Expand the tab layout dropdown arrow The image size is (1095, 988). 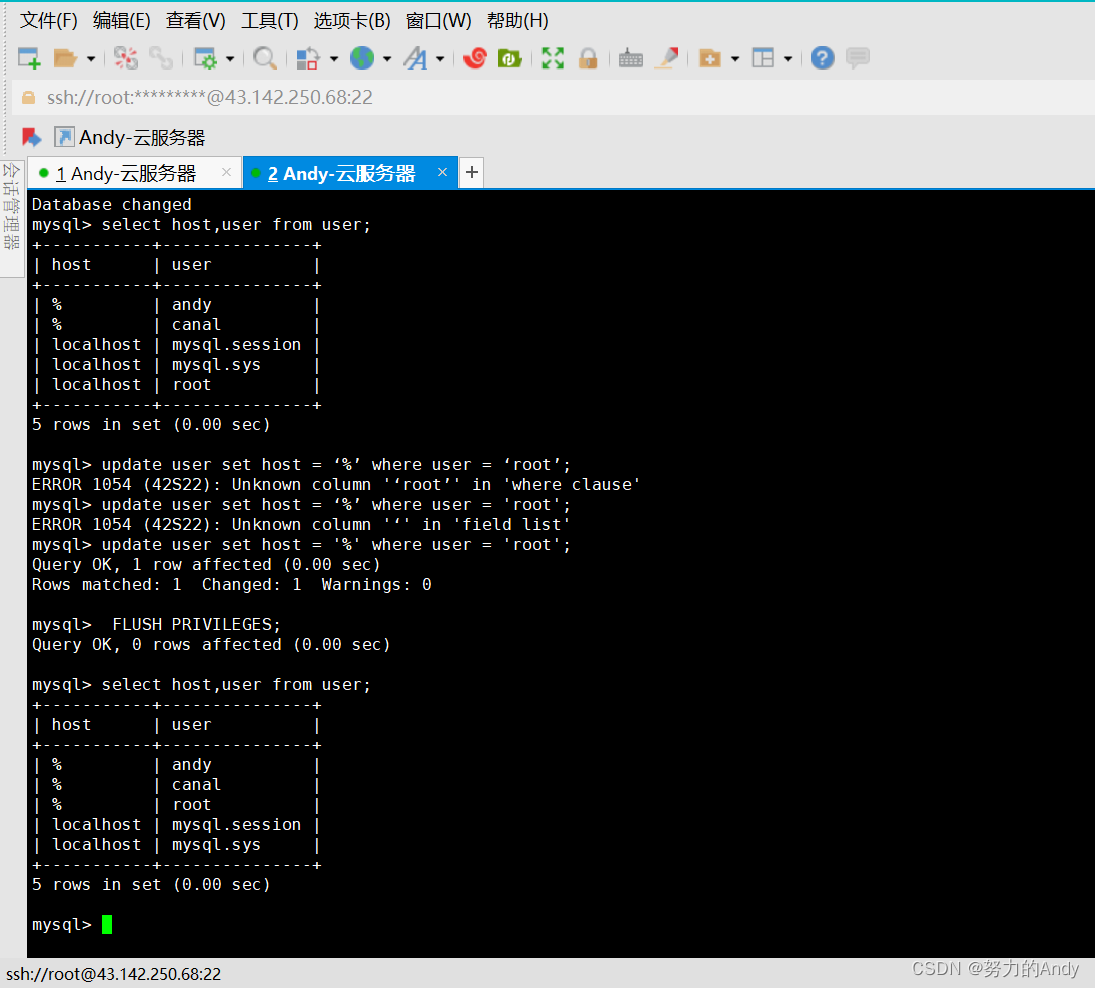point(788,59)
